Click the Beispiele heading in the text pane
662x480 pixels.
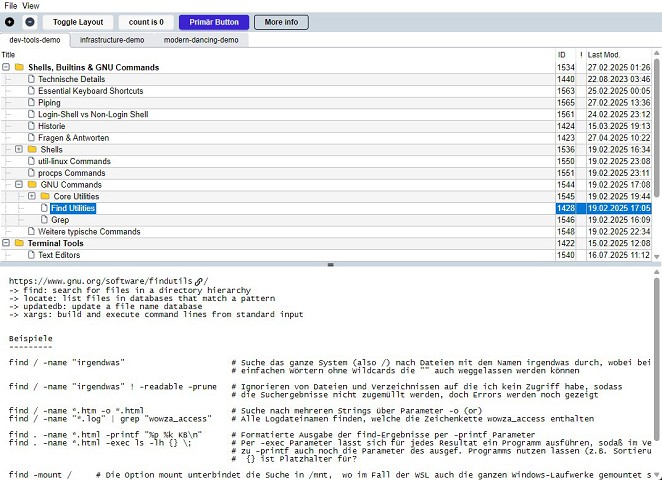click(x=30, y=339)
